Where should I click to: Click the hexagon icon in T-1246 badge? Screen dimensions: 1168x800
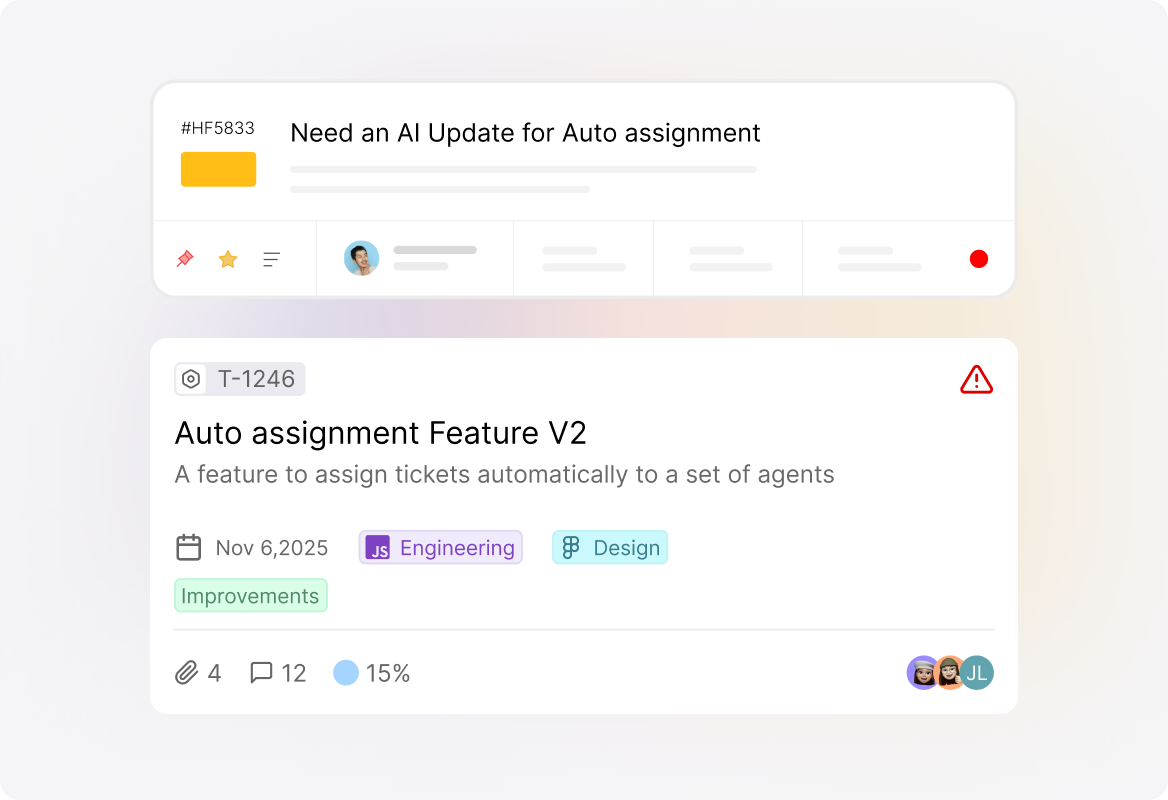191,379
